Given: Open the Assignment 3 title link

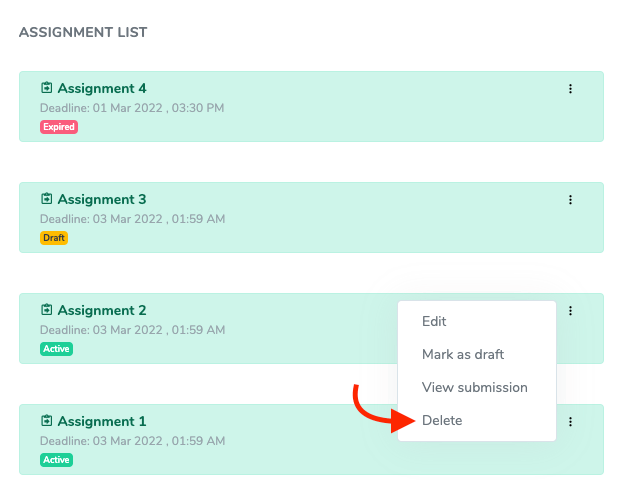Looking at the screenshot, I should coord(102,200).
